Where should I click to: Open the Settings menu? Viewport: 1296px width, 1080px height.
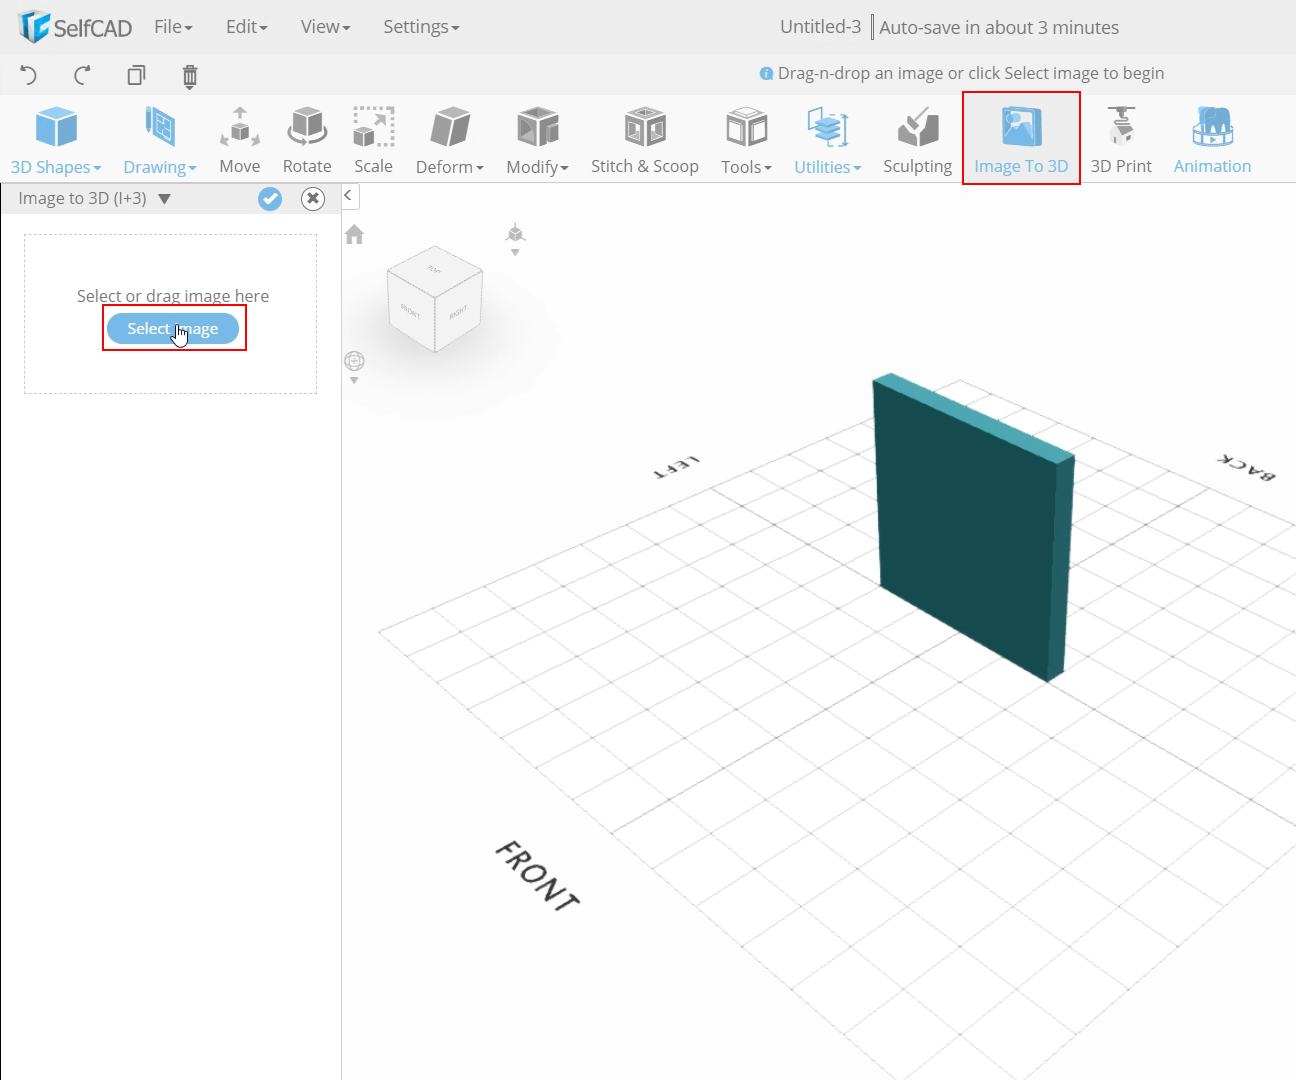click(421, 27)
